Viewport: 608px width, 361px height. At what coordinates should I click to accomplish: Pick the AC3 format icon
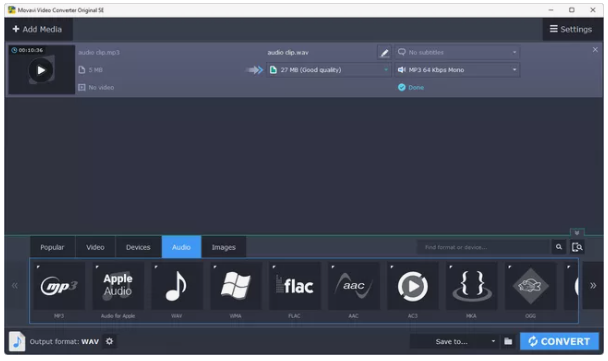(x=413, y=286)
